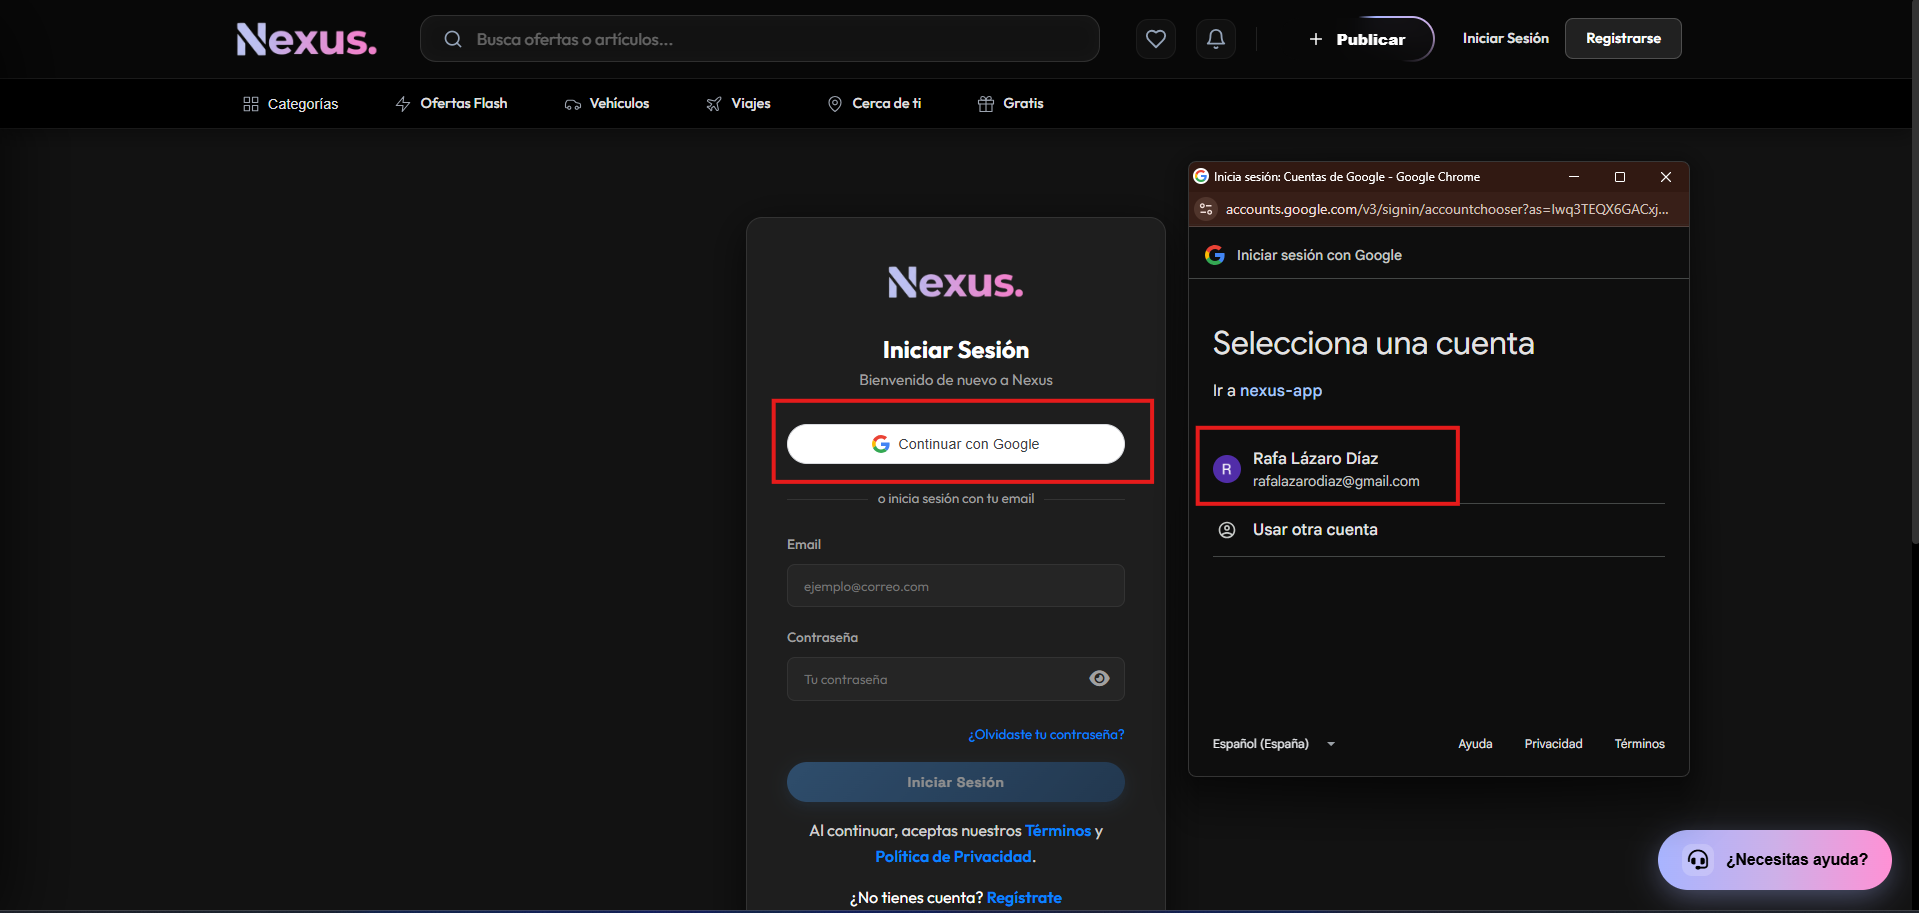
Task: Click Rafa Lázaro Díaz avatar circle
Action: (1227, 469)
